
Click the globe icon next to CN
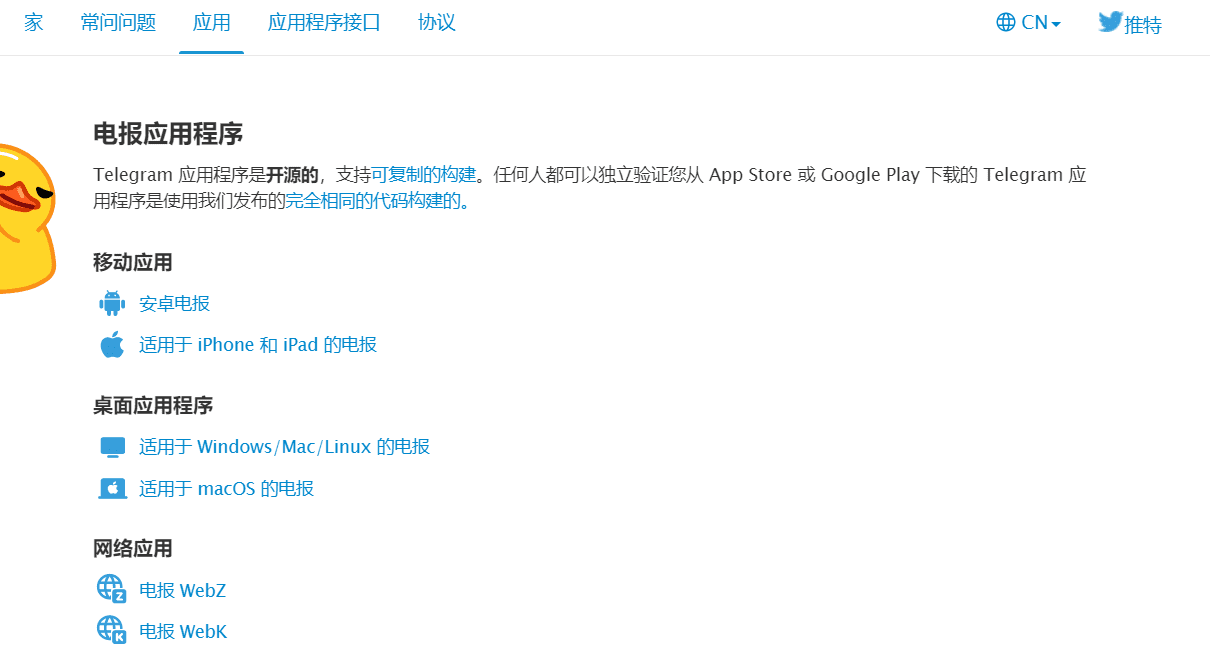(1004, 21)
